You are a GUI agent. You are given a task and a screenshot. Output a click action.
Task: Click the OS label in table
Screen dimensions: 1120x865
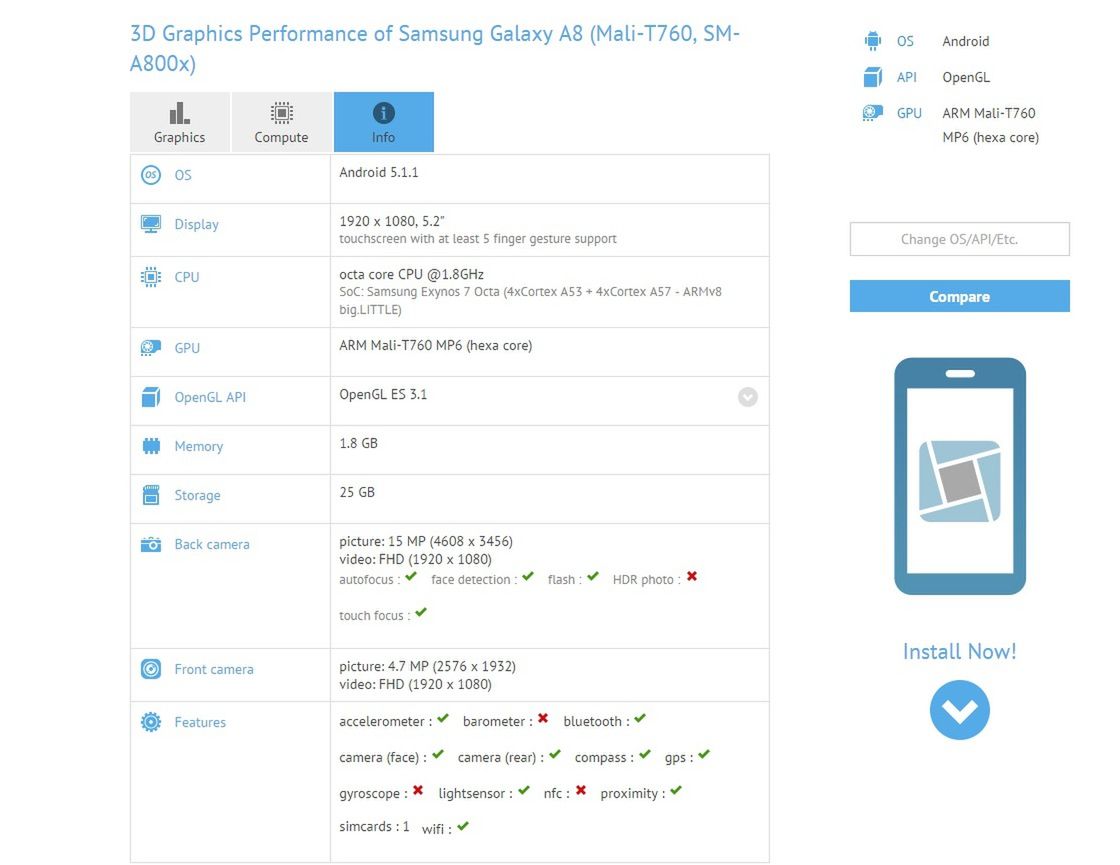click(x=183, y=175)
